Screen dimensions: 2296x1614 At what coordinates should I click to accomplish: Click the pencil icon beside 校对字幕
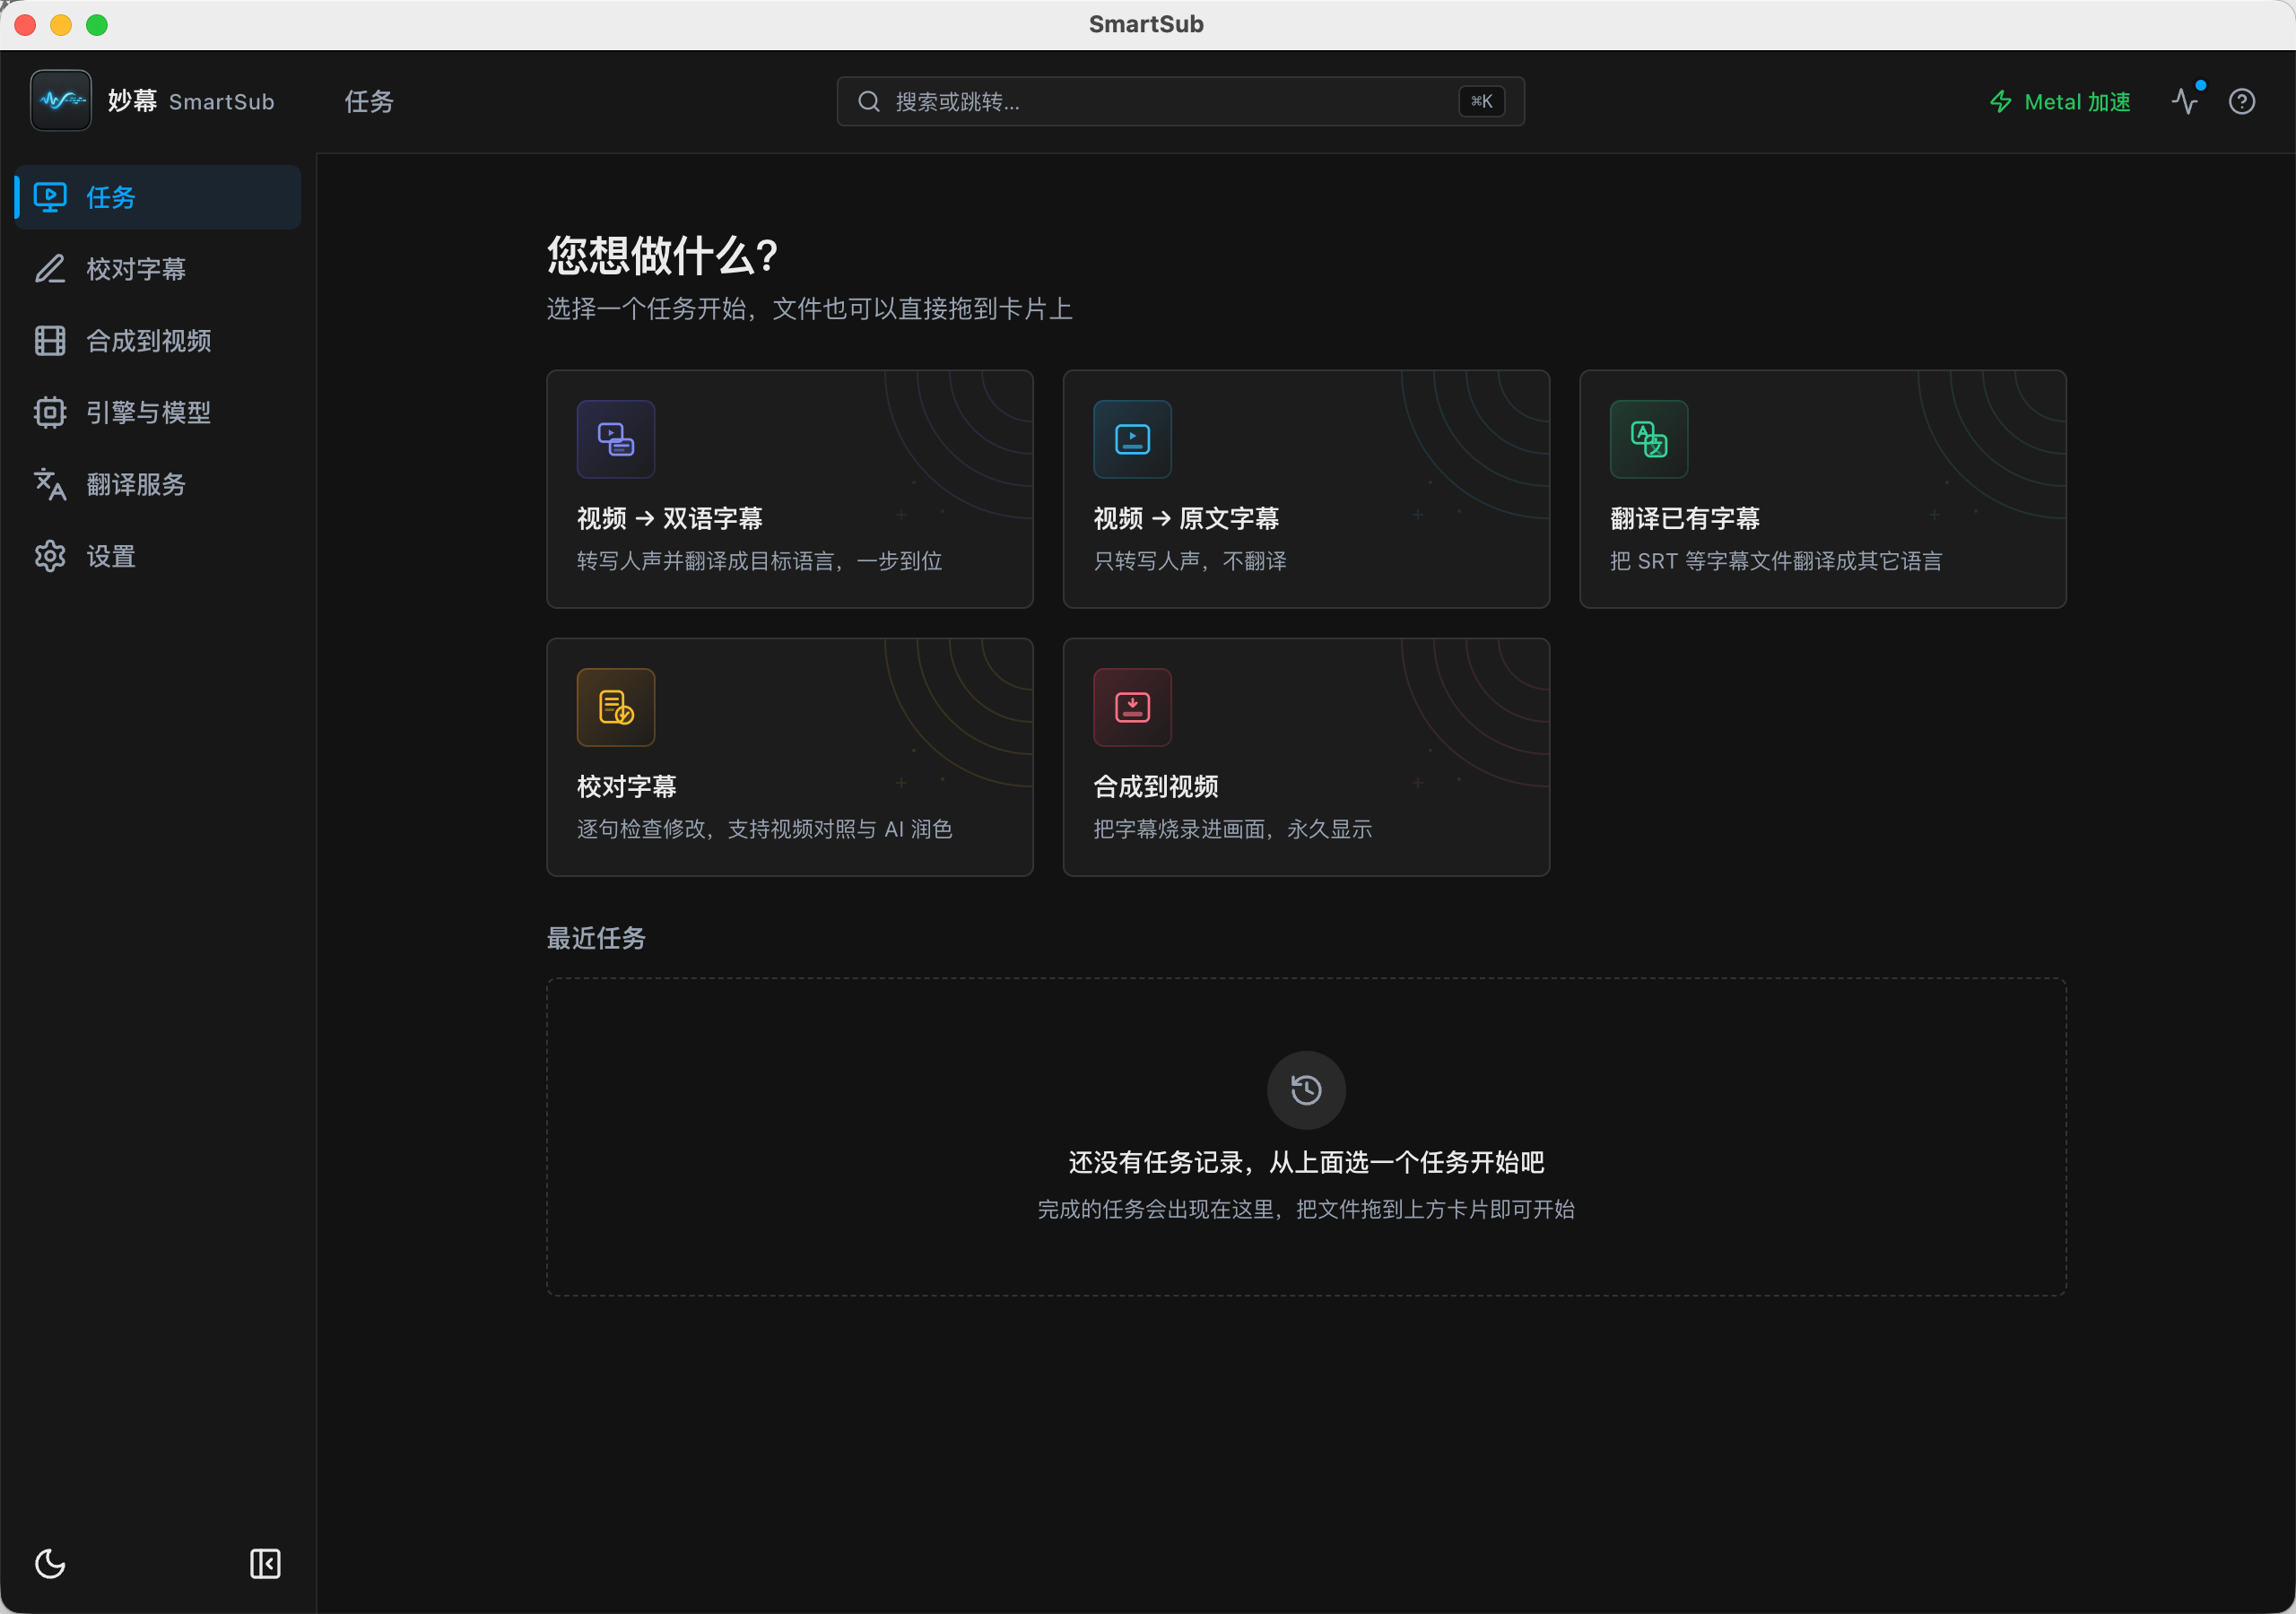pos(50,269)
